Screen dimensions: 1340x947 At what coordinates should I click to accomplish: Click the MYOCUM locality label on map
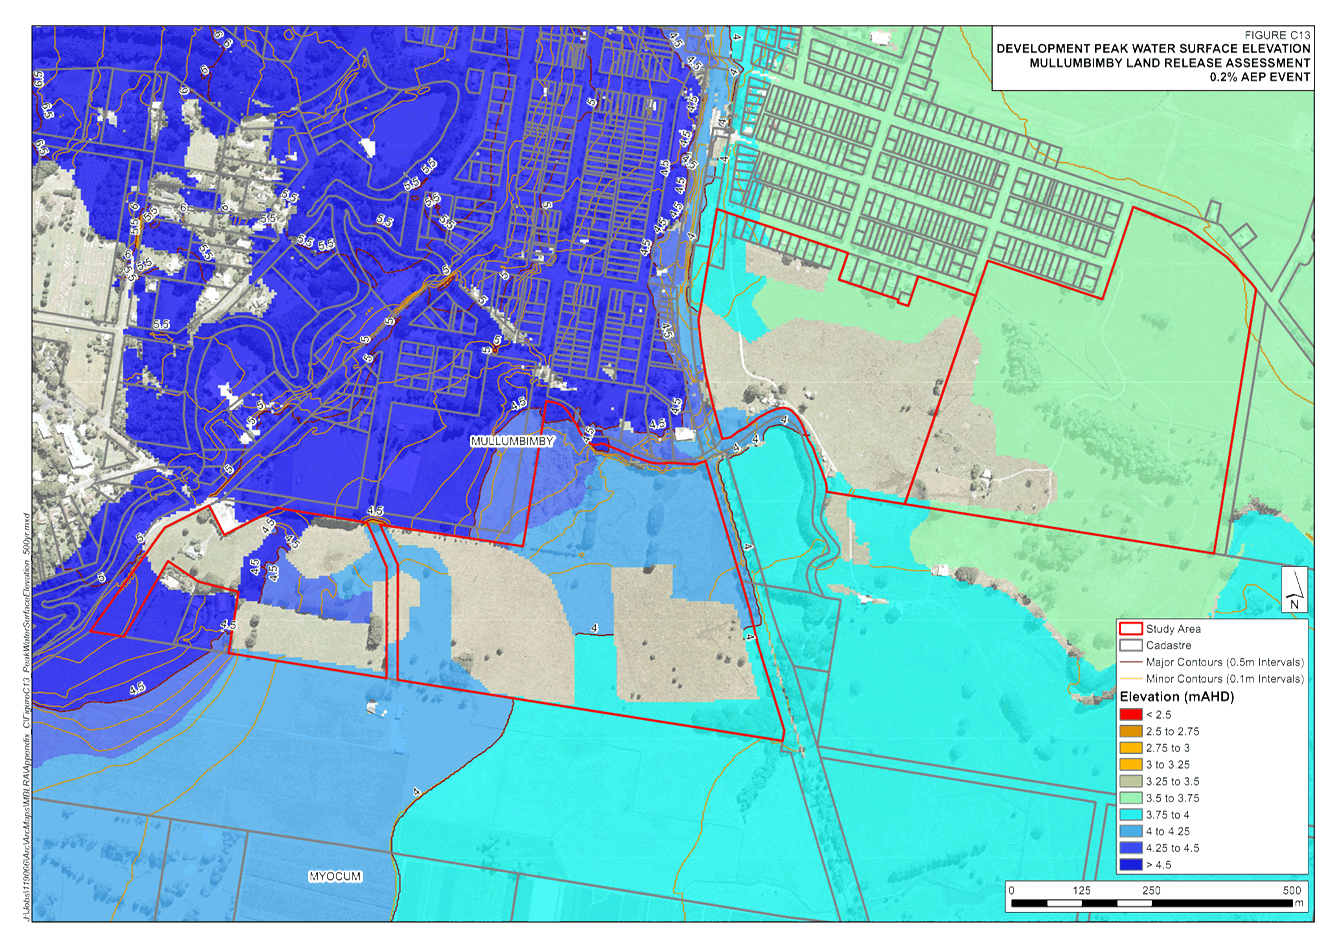335,876
